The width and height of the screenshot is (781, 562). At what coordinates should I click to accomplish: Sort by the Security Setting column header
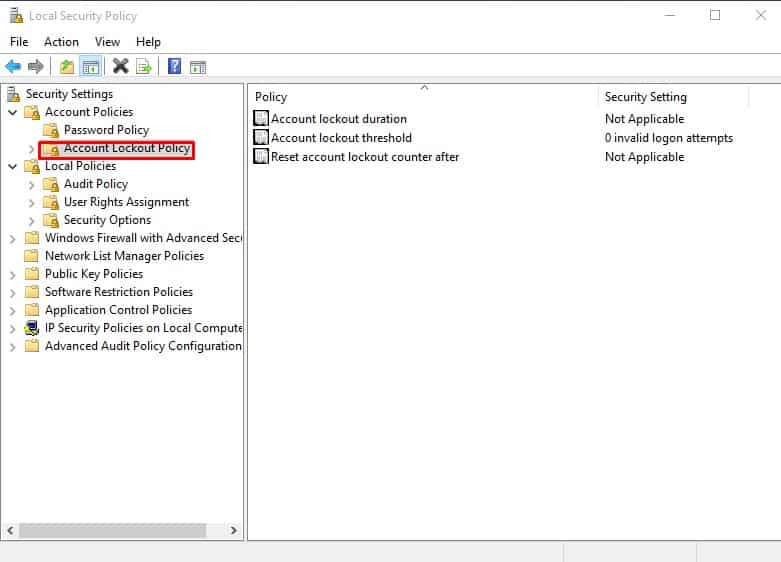tap(673, 97)
